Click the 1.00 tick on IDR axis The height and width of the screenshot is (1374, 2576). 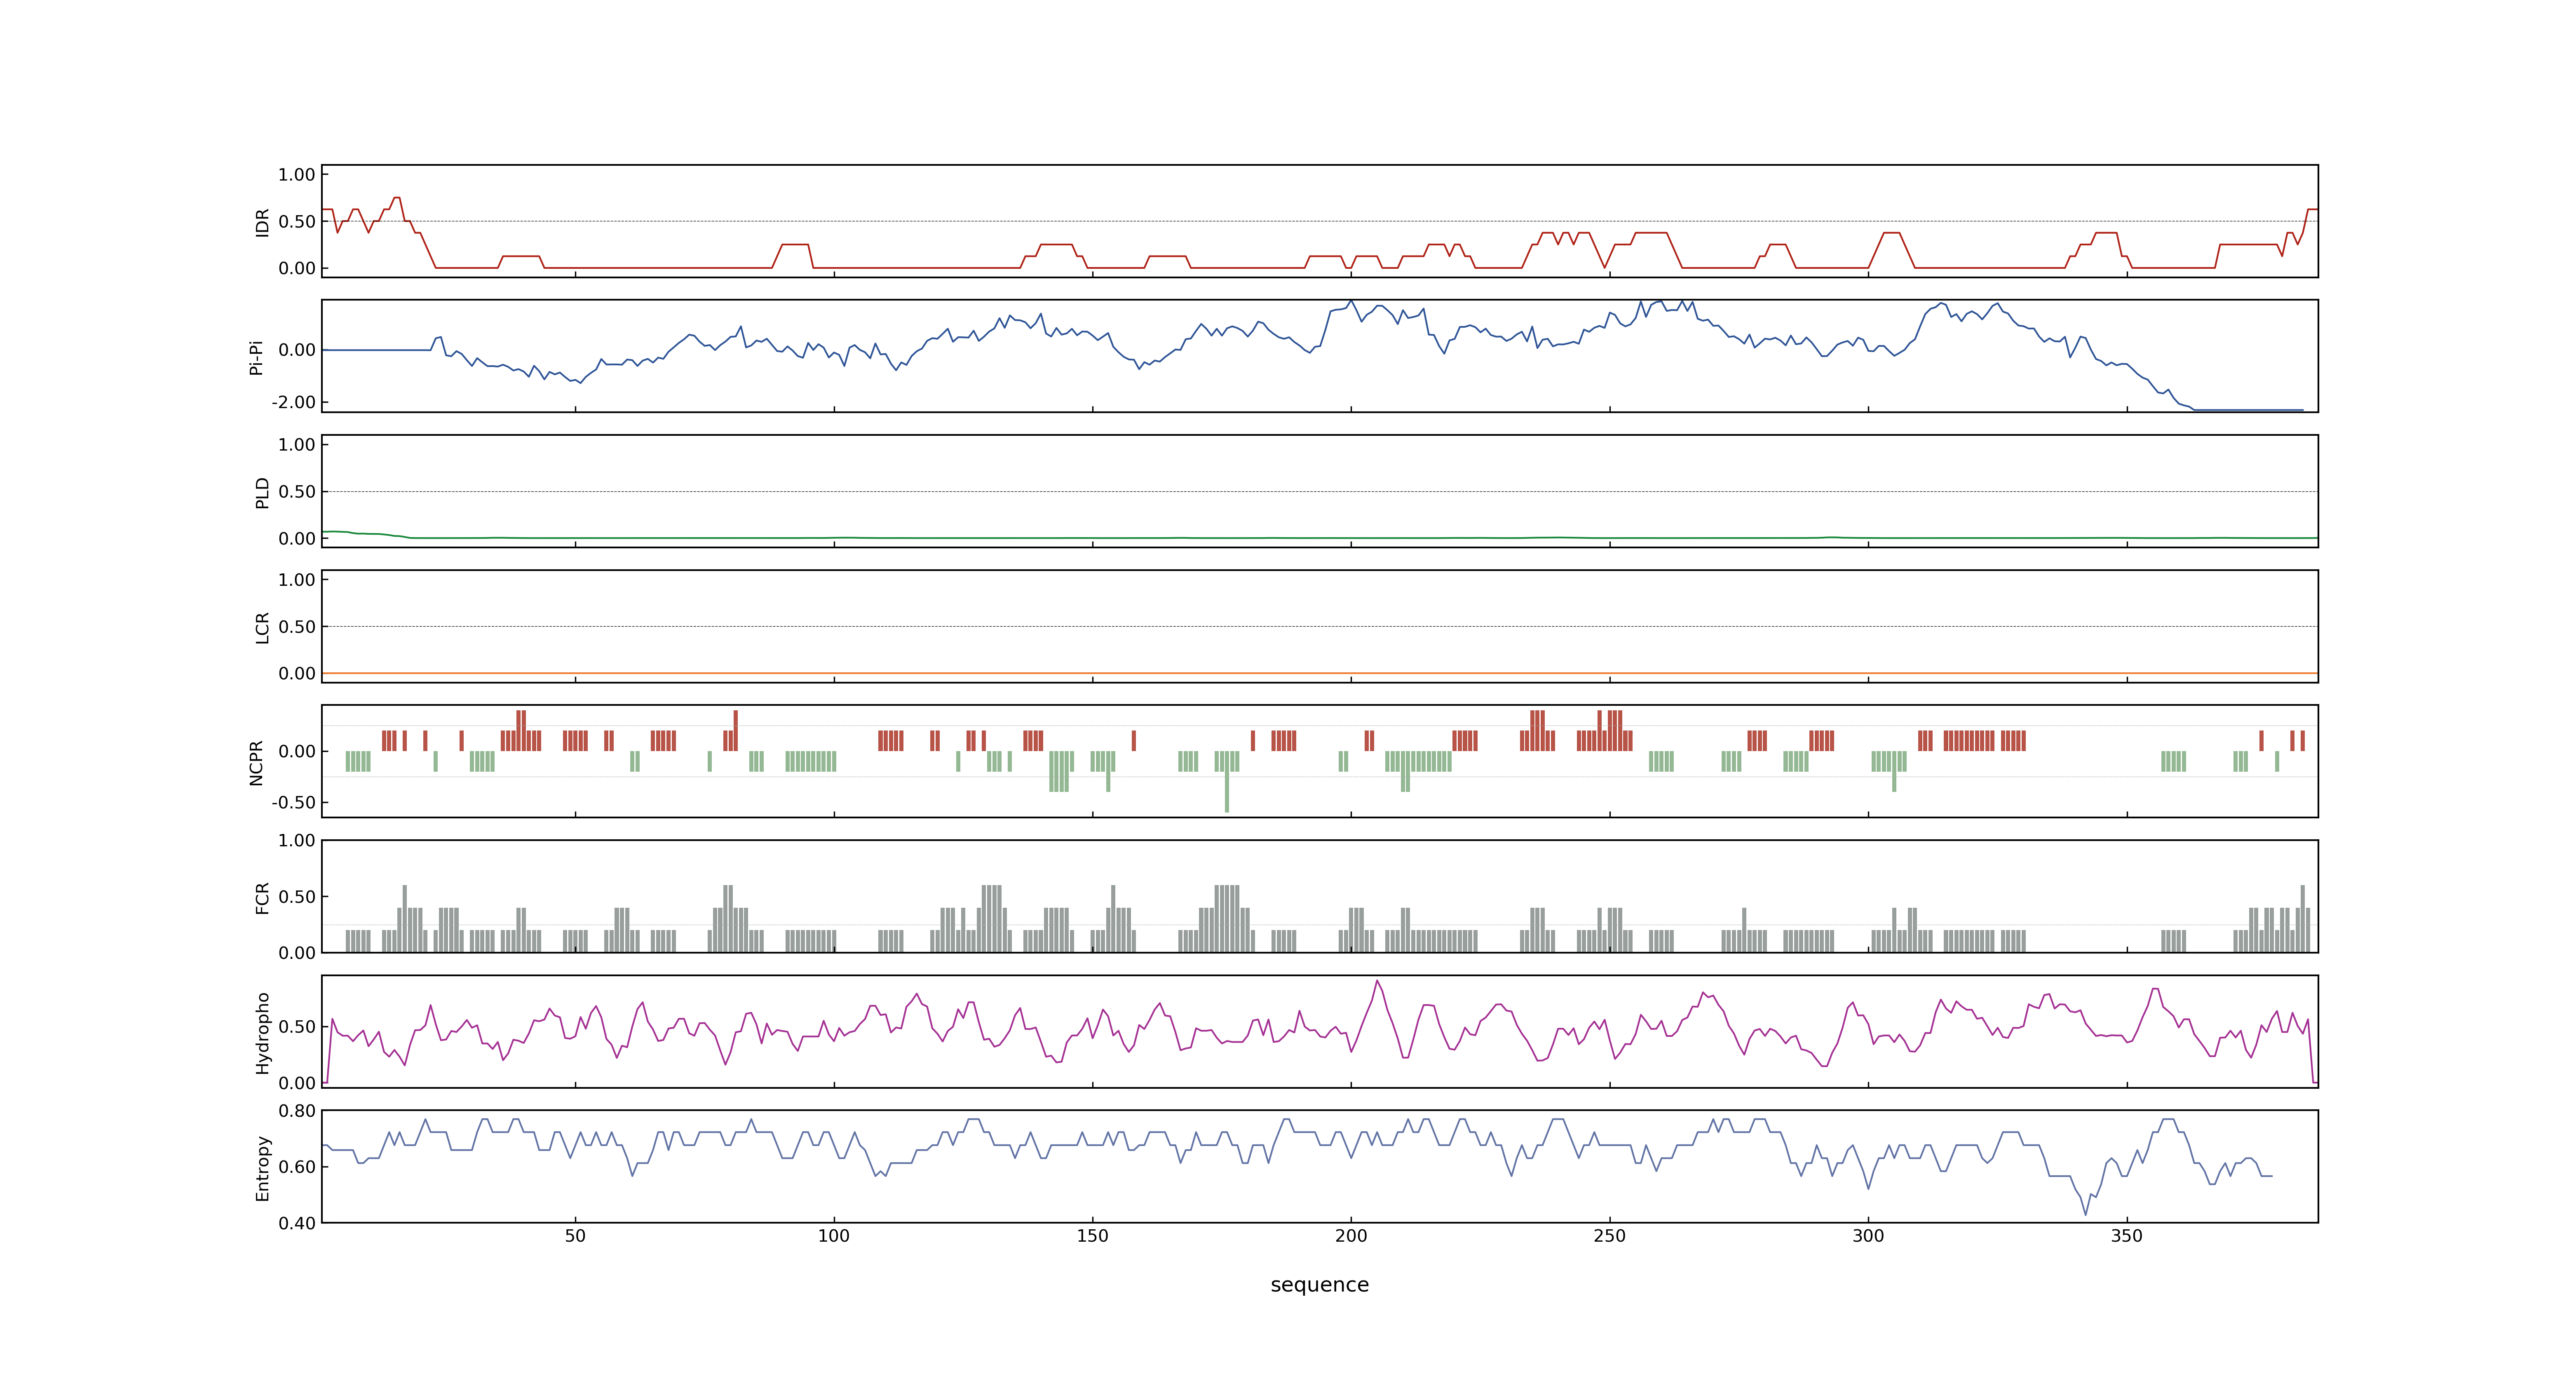pyautogui.click(x=297, y=175)
